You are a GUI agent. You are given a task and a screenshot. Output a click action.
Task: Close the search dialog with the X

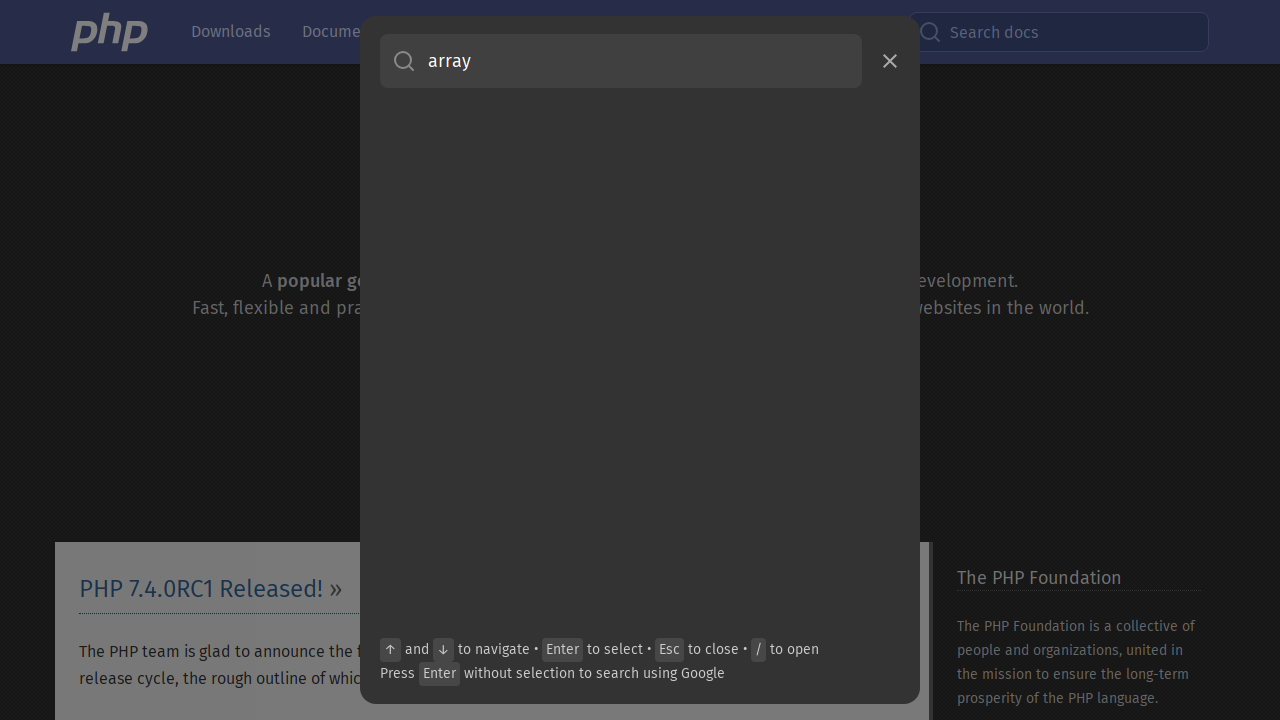click(890, 61)
